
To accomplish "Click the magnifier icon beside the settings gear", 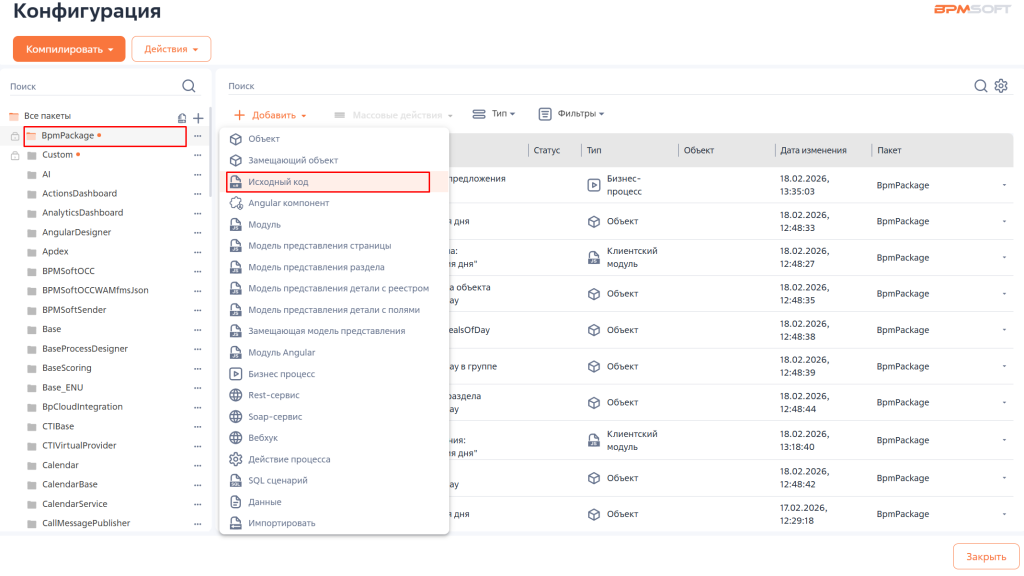I will pos(981,86).
